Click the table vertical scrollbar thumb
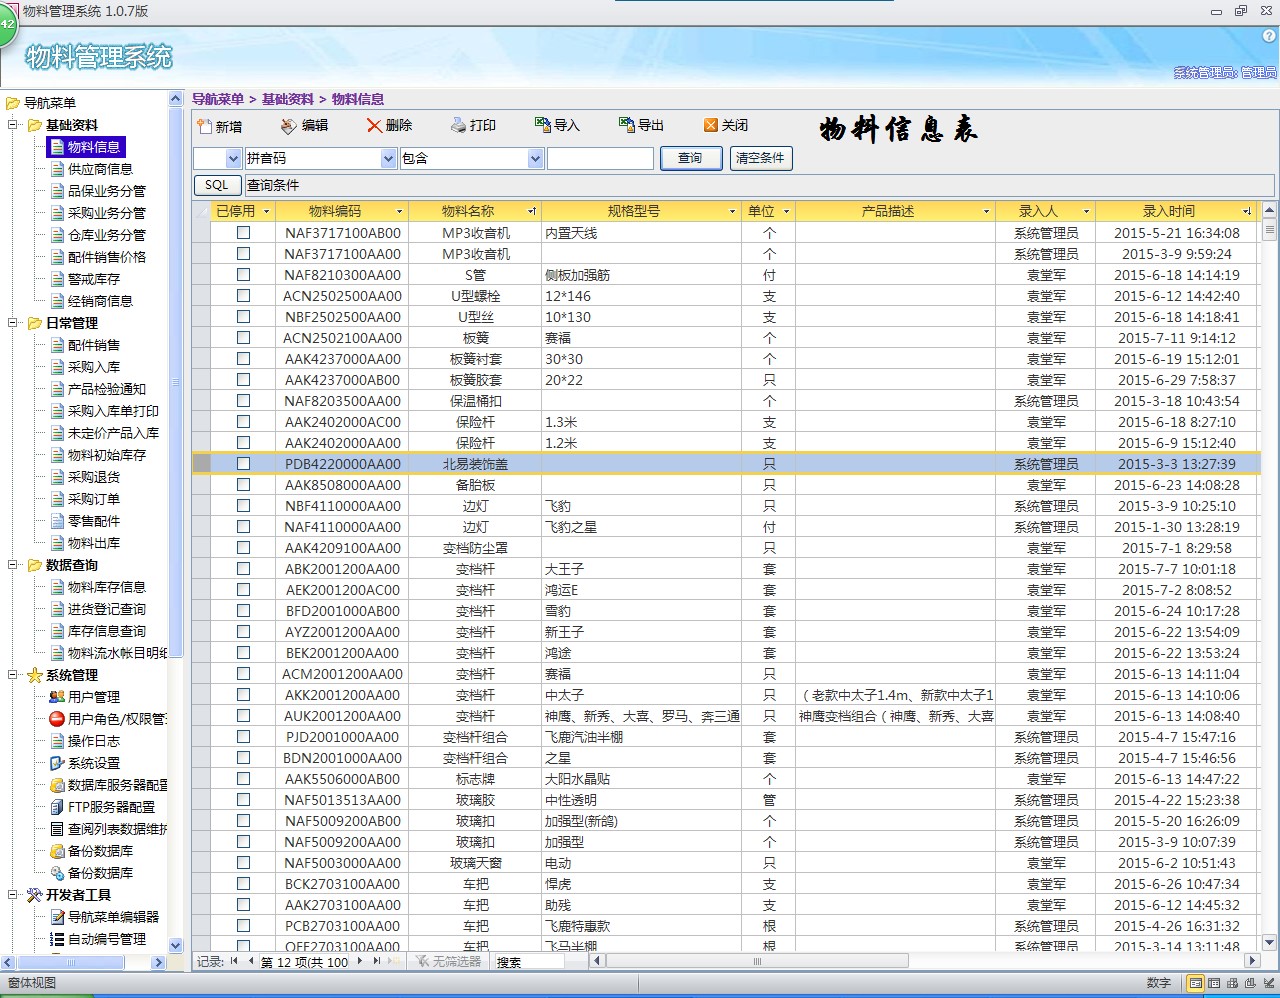This screenshot has height=998, width=1280. click(x=1270, y=229)
